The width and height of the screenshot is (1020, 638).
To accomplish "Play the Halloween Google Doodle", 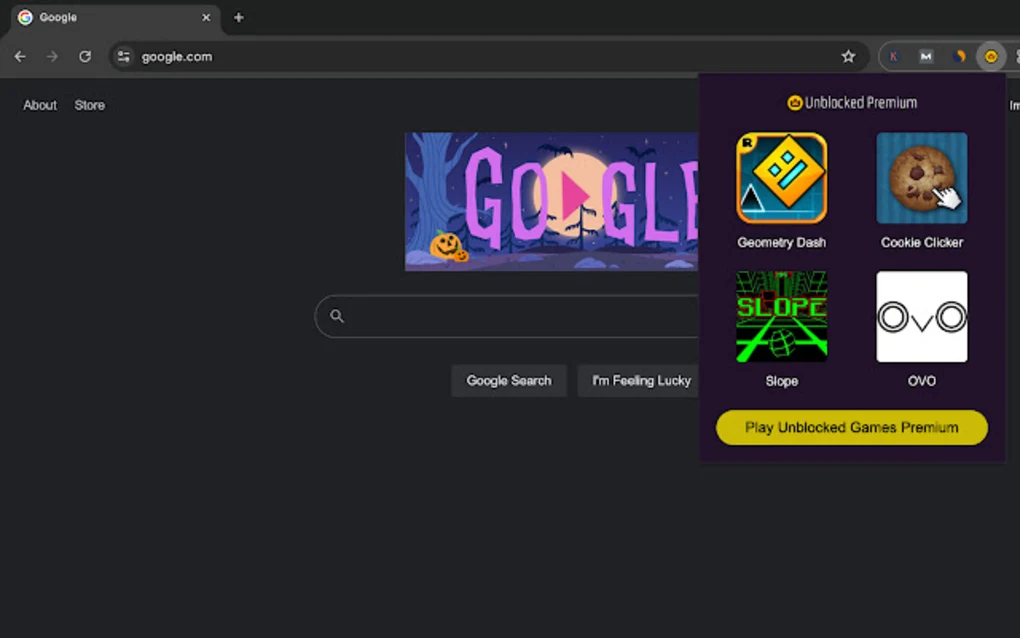I will tap(573, 195).
